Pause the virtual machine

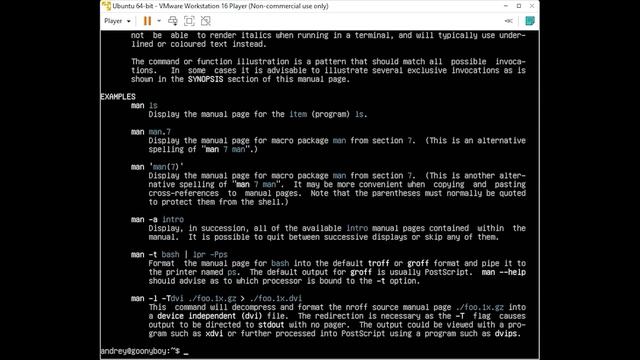[147, 21]
